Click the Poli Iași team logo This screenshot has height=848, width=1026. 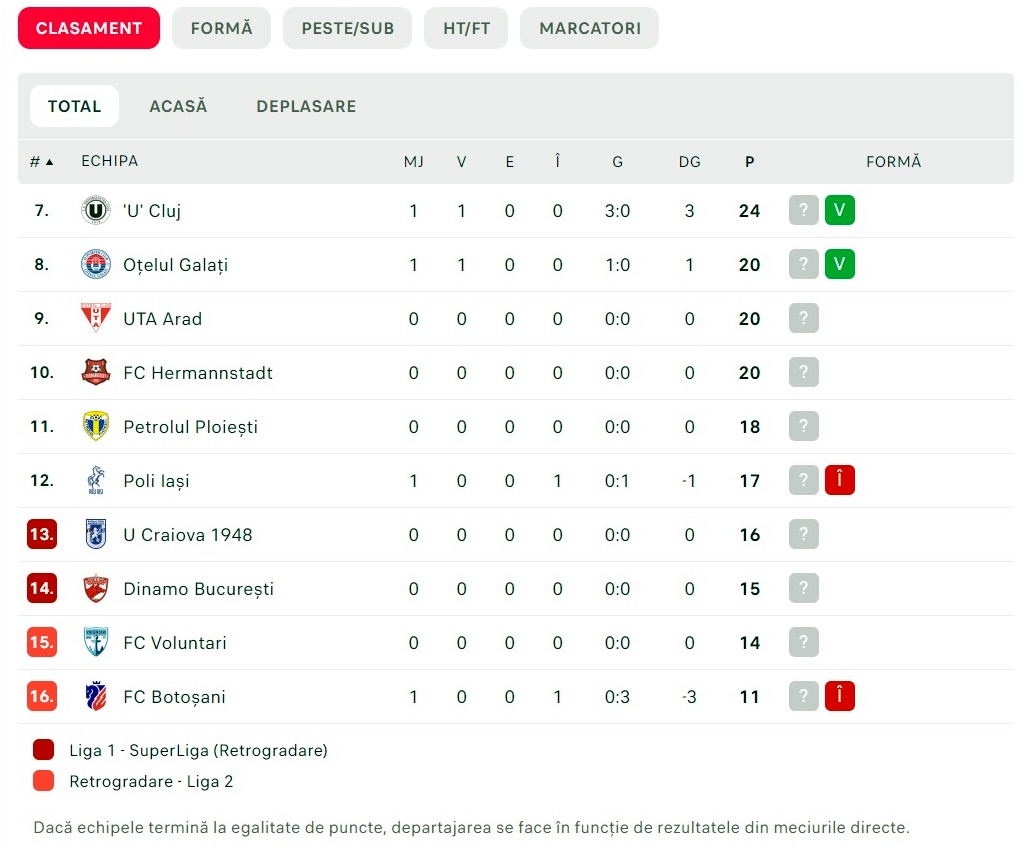tap(96, 481)
